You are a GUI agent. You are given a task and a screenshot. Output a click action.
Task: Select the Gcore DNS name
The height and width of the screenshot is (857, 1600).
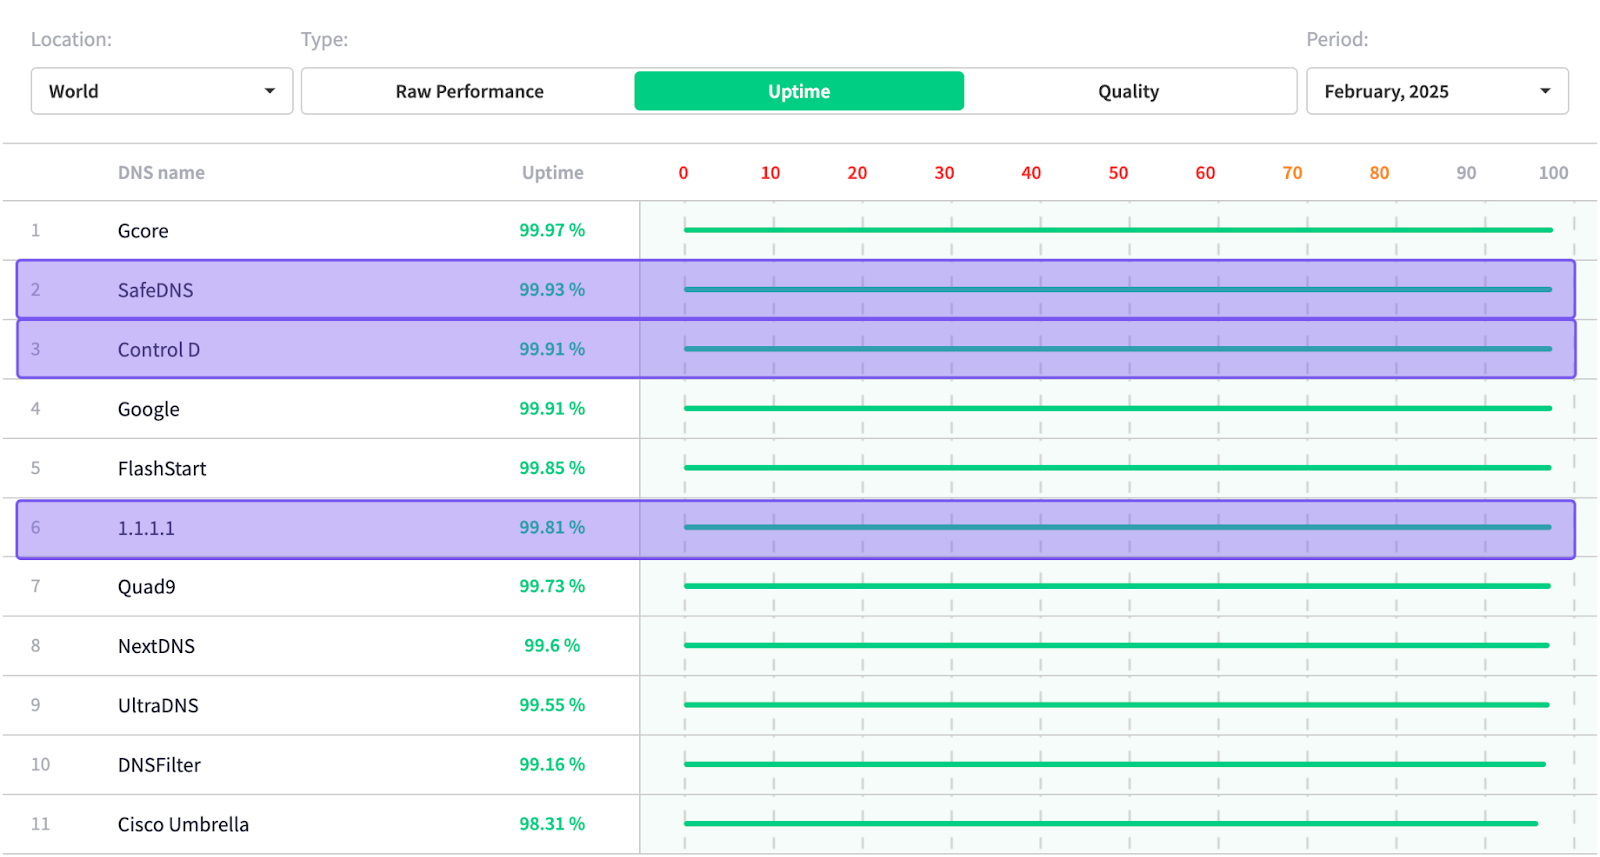pos(143,231)
